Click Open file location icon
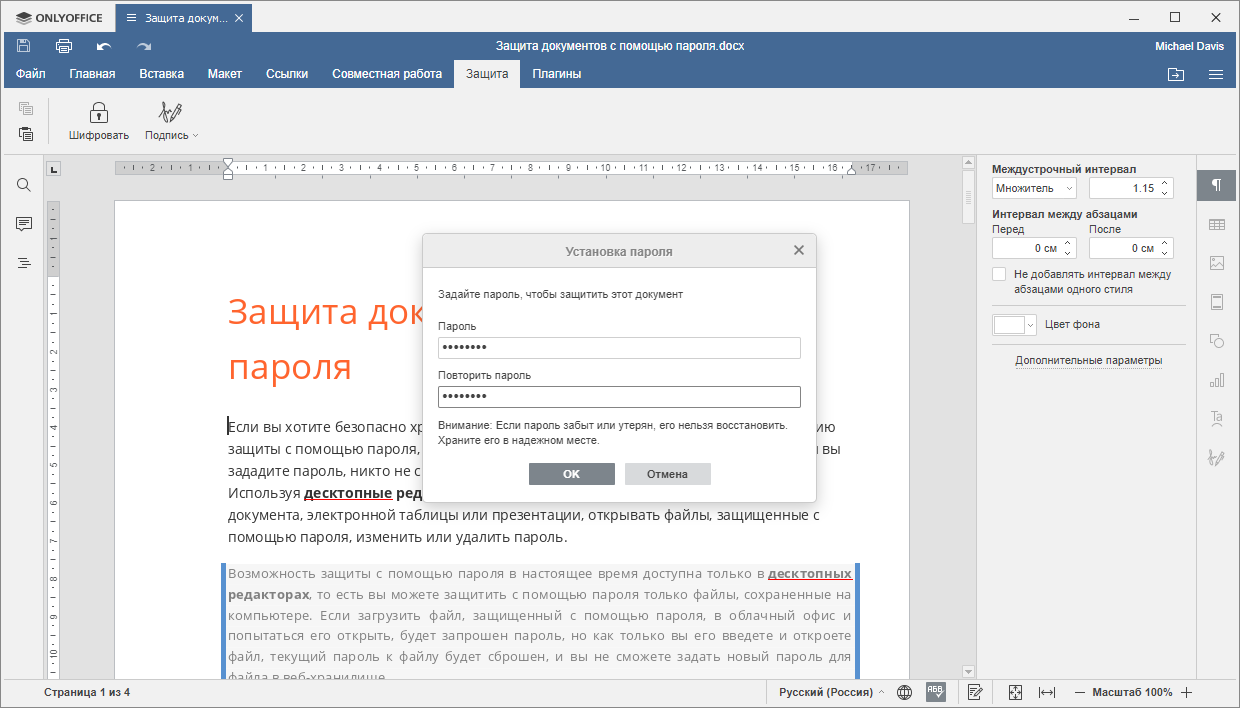This screenshot has height=708, width=1240. pyautogui.click(x=1175, y=74)
